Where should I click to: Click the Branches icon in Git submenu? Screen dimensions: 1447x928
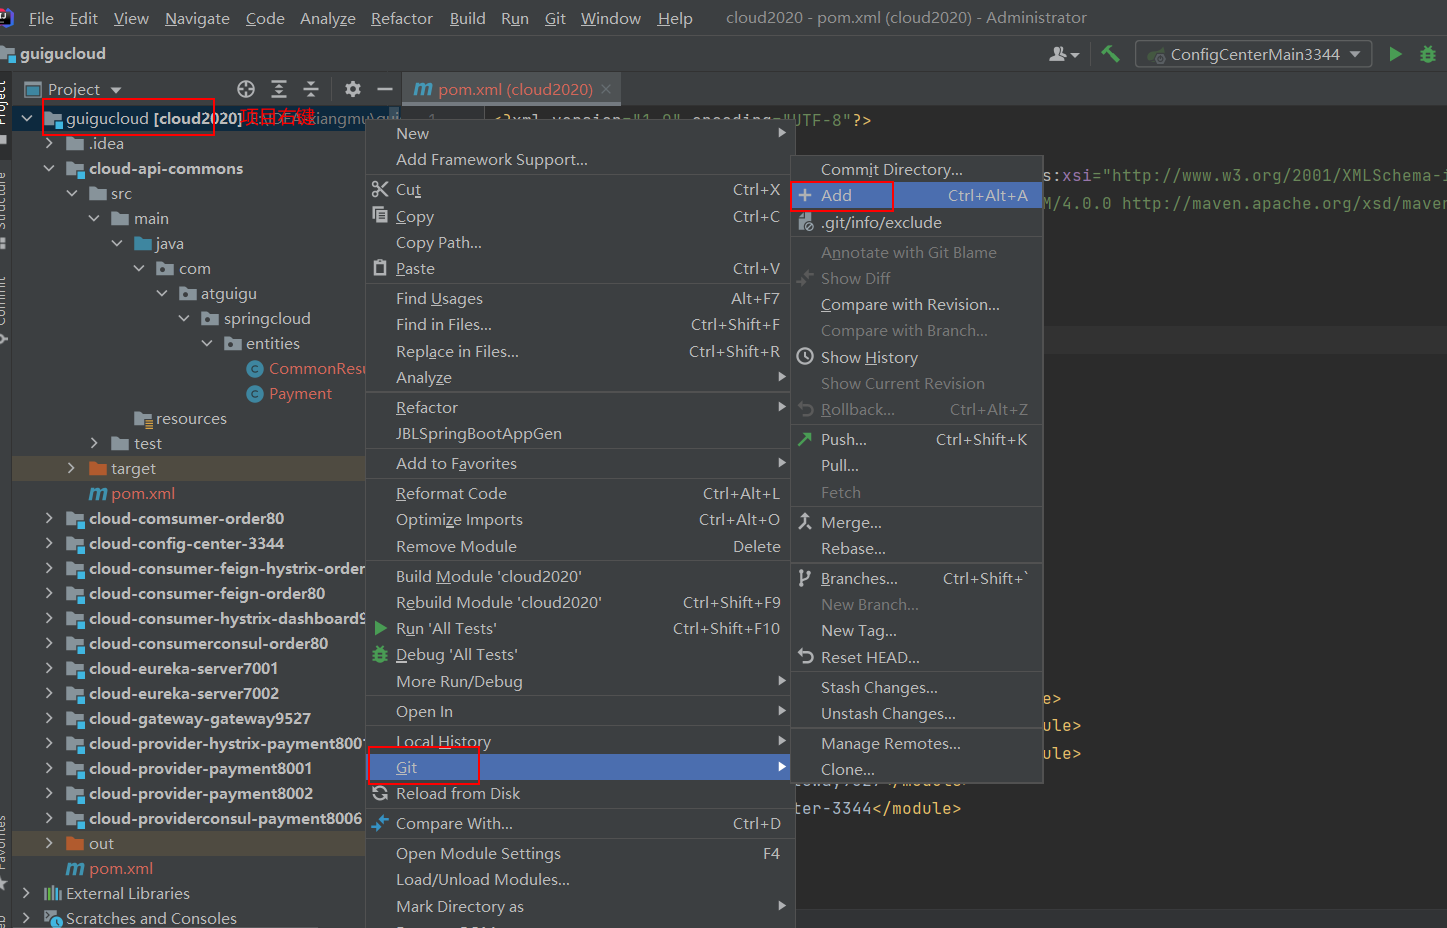pyautogui.click(x=805, y=578)
